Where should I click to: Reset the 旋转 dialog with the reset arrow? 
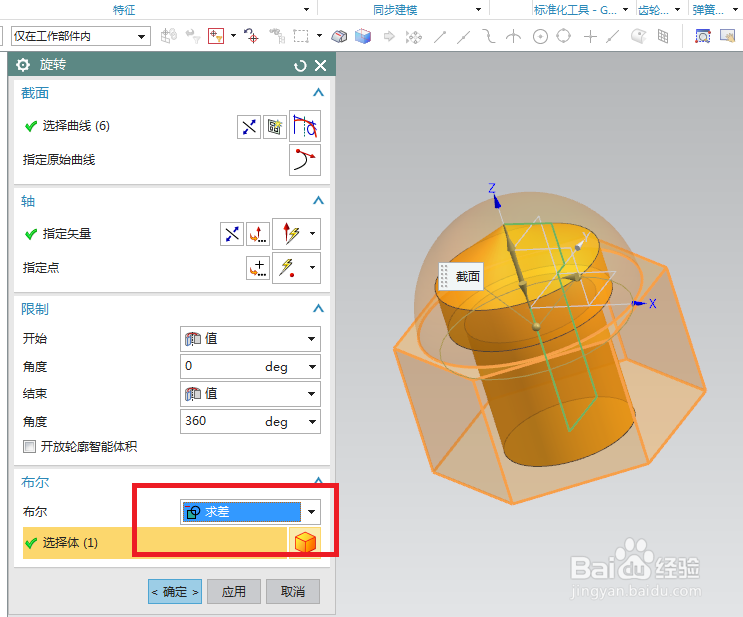[x=300, y=65]
